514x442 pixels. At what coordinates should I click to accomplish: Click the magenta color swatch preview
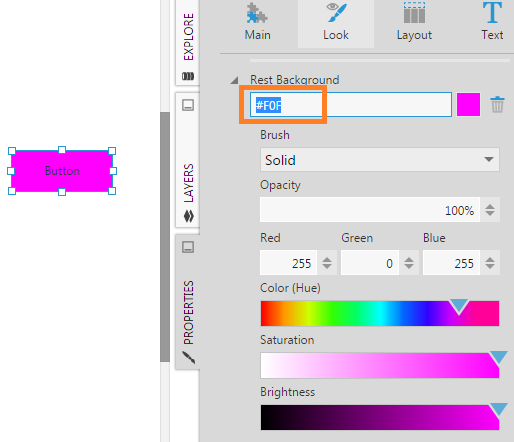(x=468, y=105)
